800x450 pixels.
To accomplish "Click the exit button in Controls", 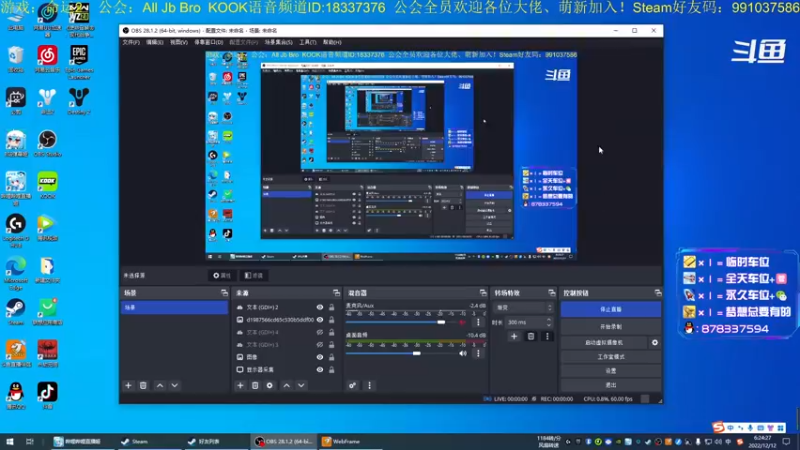I will pyautogui.click(x=611, y=385).
